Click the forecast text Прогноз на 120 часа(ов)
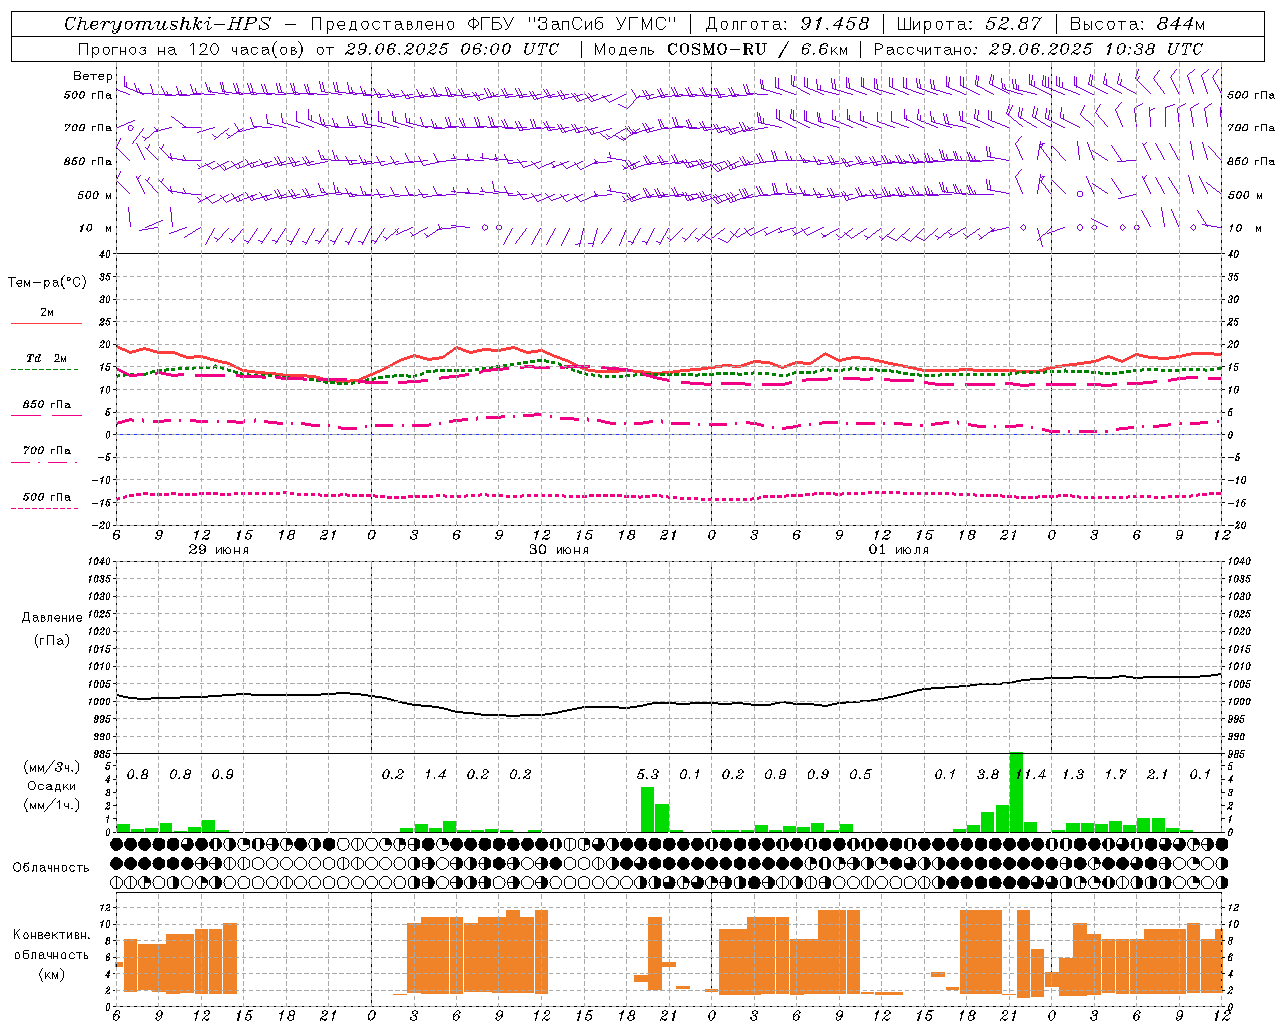This screenshot has height=1024, width=1280. (191, 49)
